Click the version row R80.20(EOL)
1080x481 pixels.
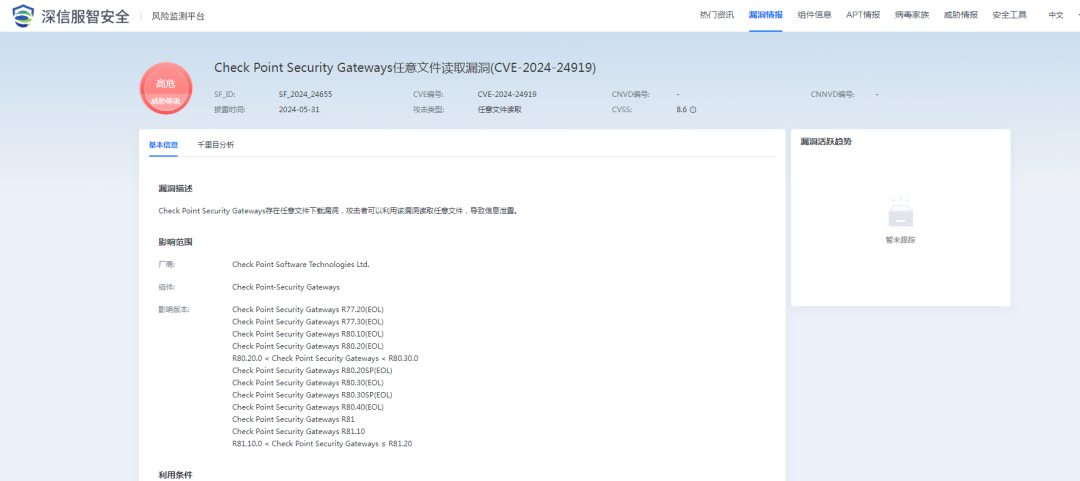pyautogui.click(x=308, y=346)
